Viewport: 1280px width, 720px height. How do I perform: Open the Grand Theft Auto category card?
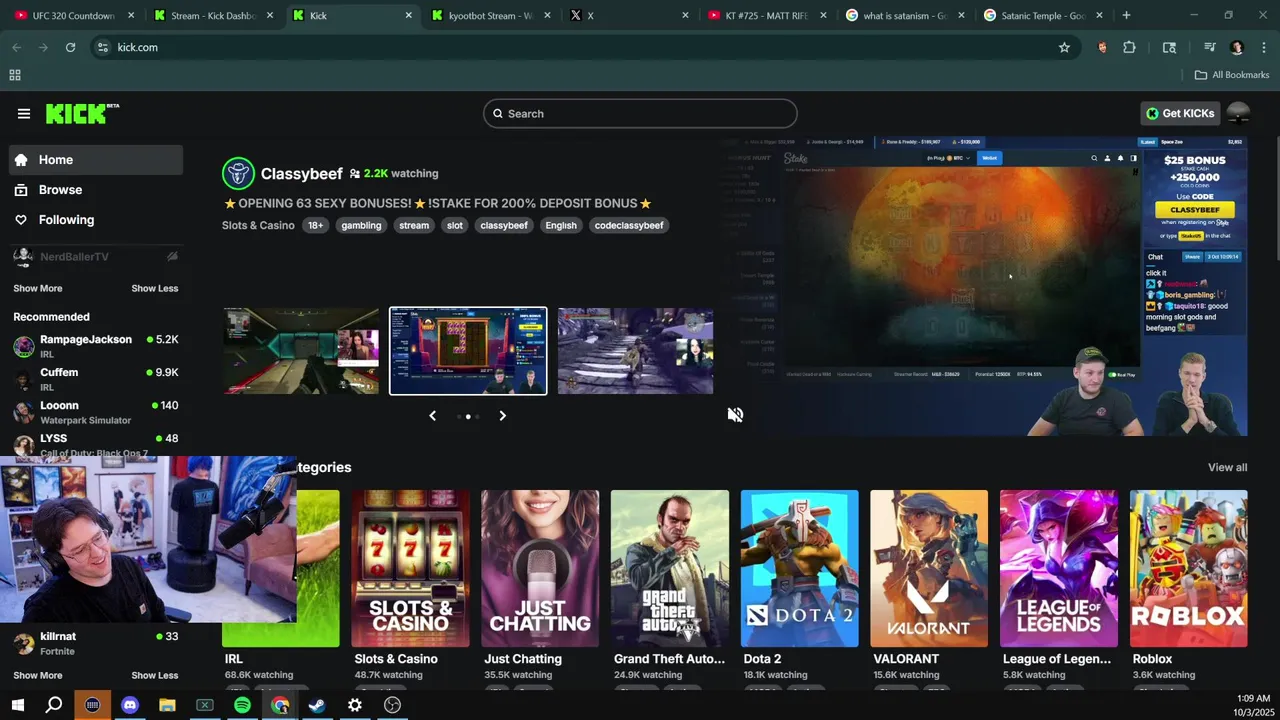[670, 568]
